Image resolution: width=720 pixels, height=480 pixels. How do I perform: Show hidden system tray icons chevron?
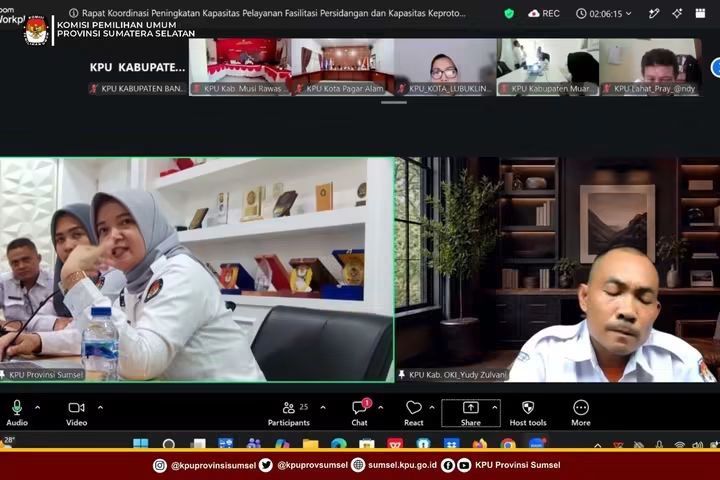597,445
